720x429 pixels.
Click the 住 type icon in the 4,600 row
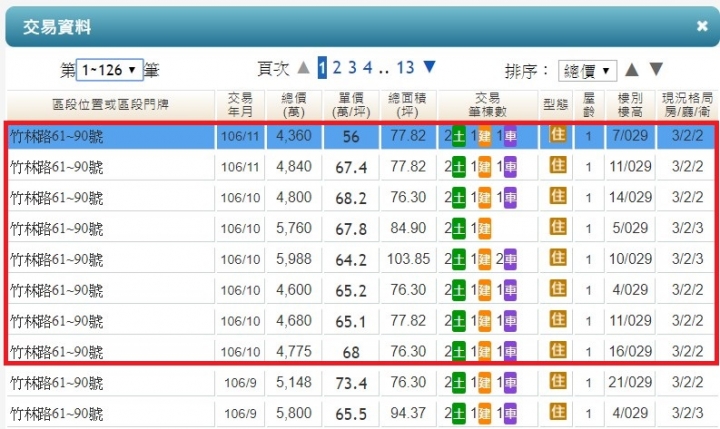[x=557, y=288]
